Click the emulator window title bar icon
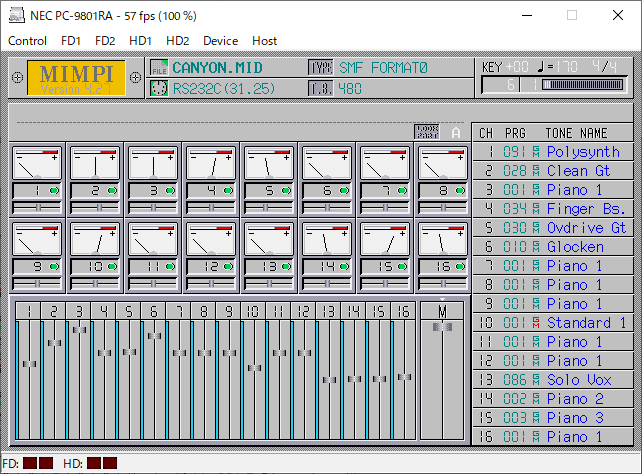Image resolution: width=642 pixels, height=474 pixels. coord(17,16)
